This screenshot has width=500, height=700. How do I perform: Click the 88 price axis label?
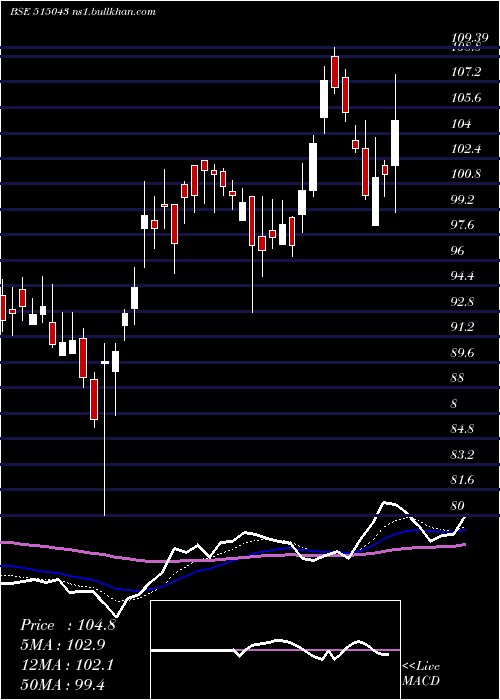(458, 379)
